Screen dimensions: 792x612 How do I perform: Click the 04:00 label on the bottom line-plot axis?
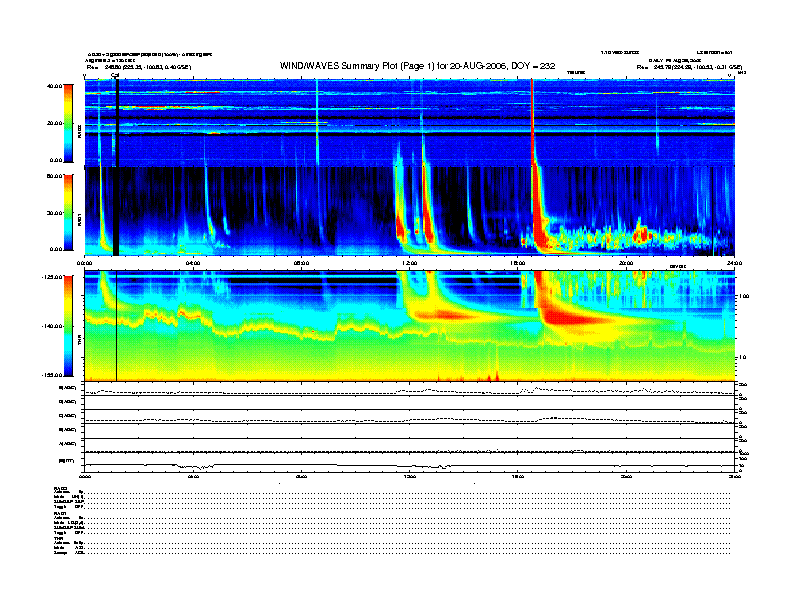point(193,476)
